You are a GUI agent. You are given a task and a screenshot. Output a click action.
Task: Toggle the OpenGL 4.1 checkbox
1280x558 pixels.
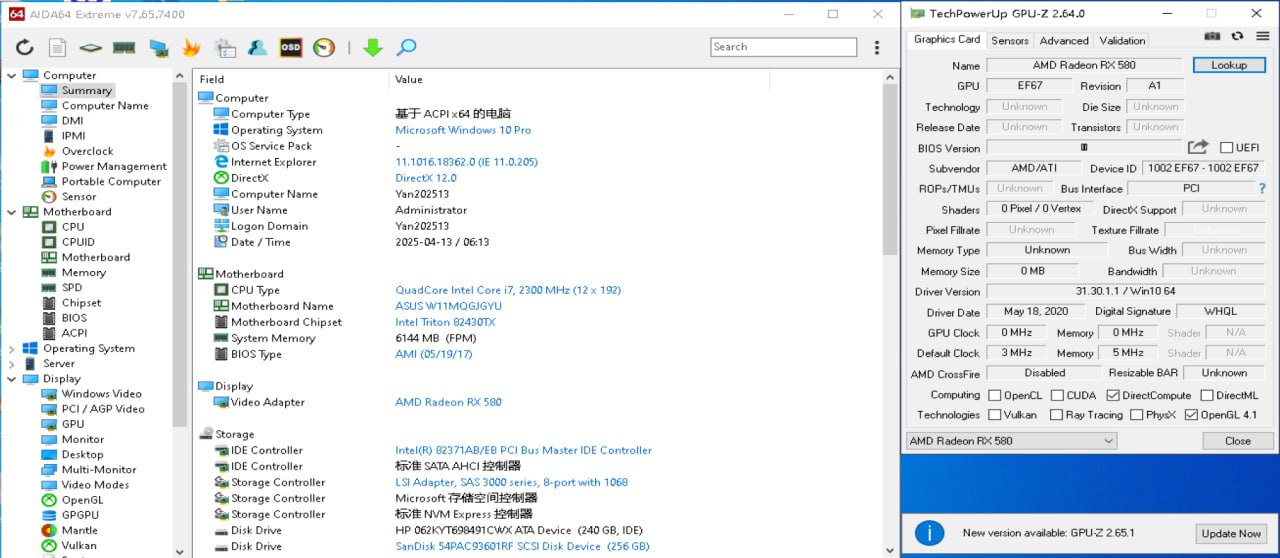coord(1190,414)
